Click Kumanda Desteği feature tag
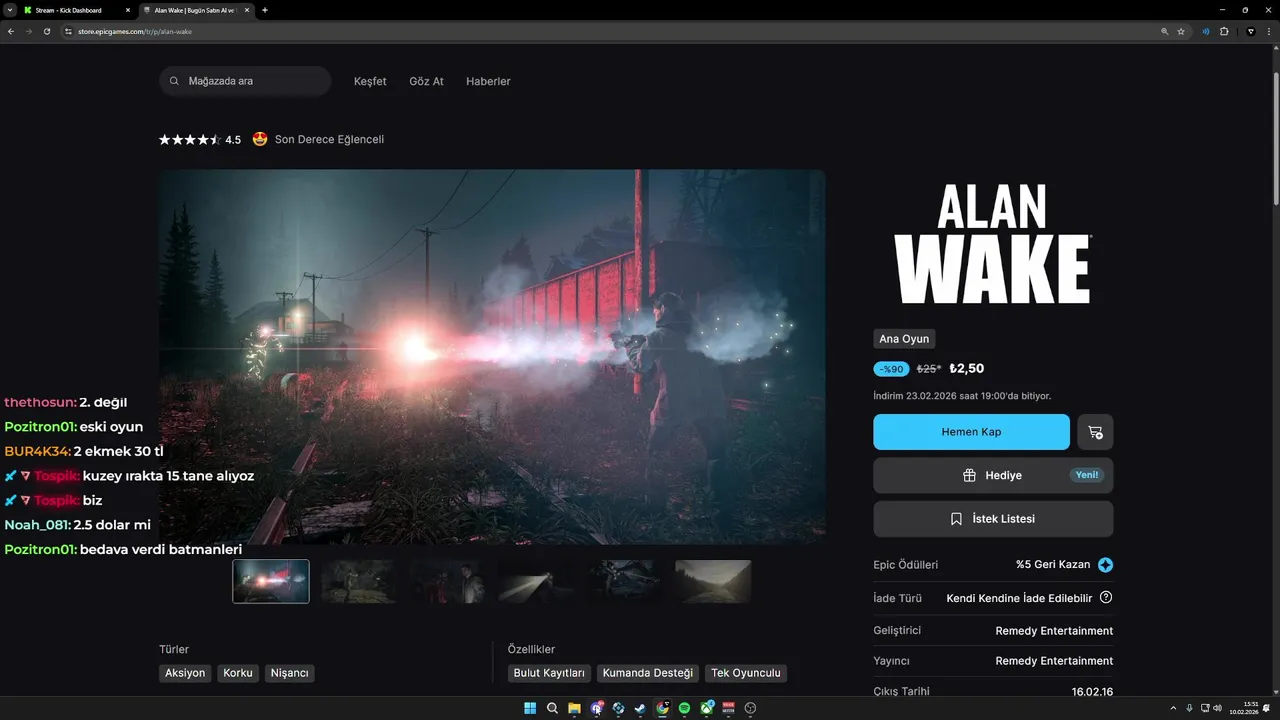The image size is (1280, 720). [x=648, y=673]
